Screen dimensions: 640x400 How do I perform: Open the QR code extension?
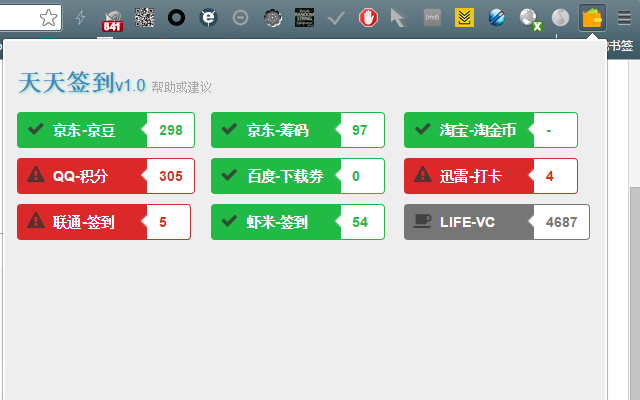tap(144, 18)
